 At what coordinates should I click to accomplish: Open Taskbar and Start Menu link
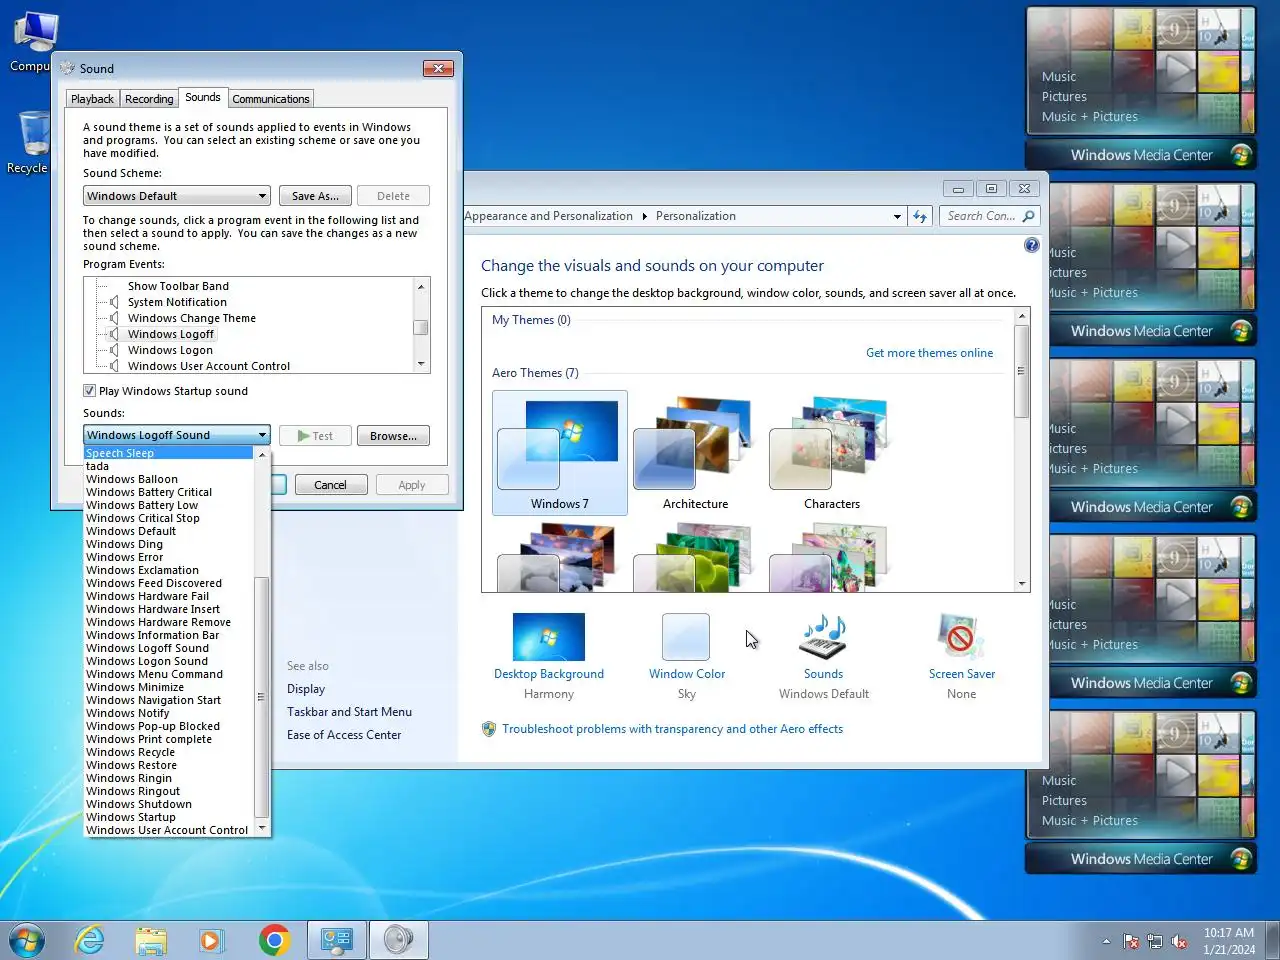pos(349,712)
